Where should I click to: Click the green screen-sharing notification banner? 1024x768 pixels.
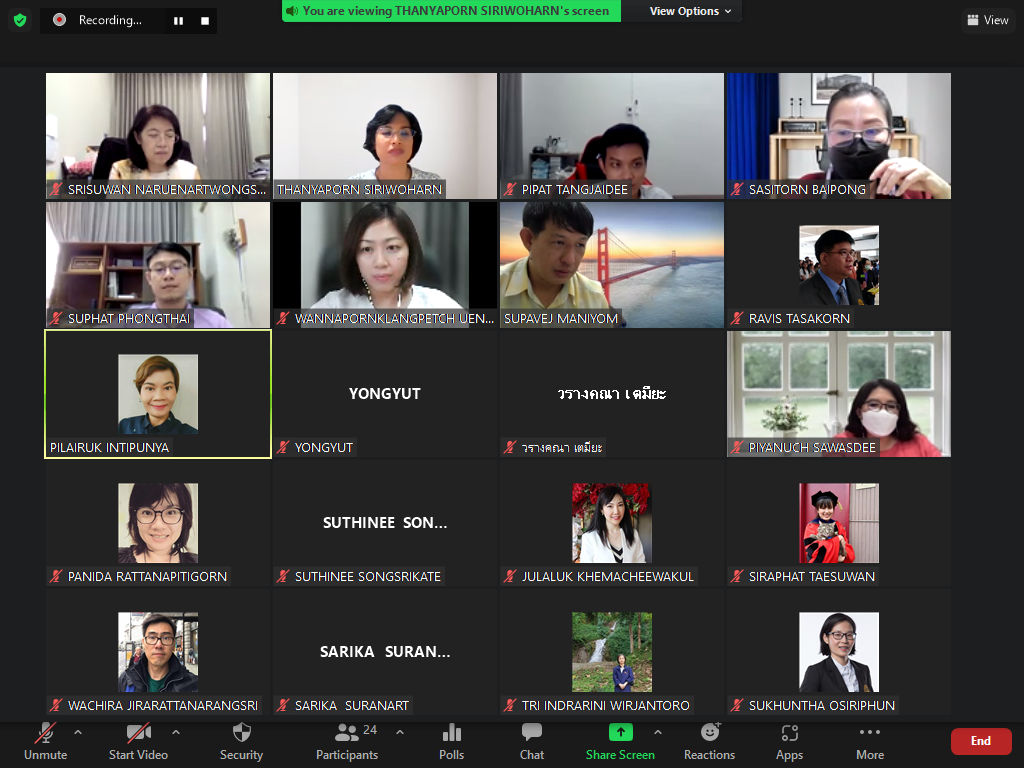click(x=451, y=10)
